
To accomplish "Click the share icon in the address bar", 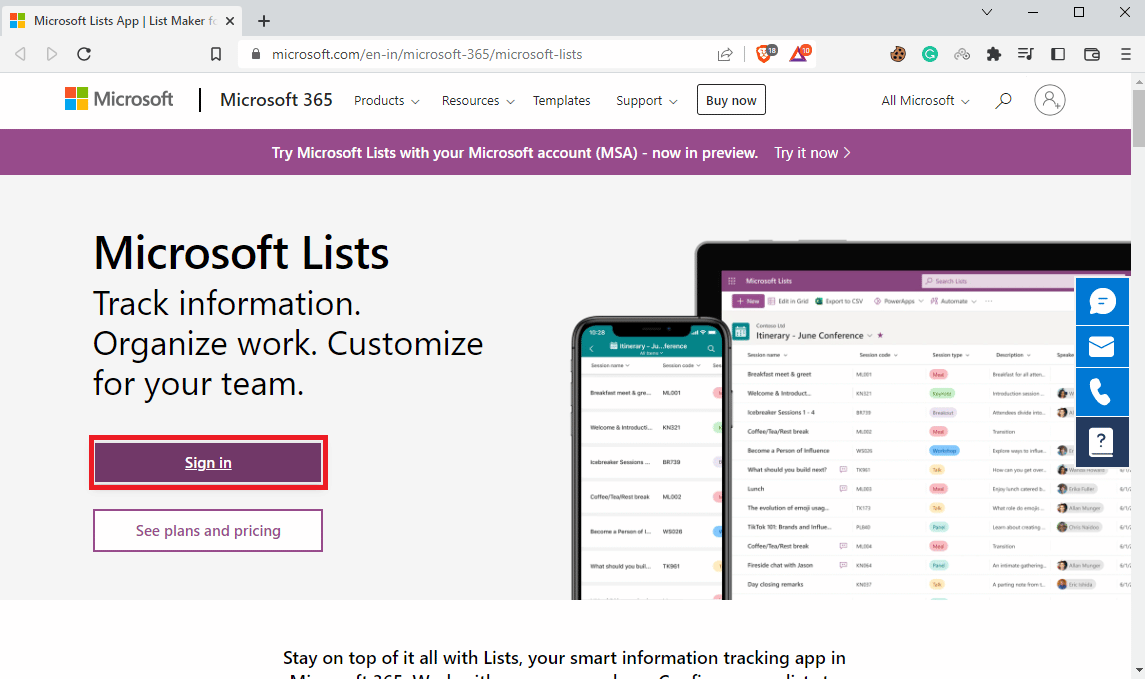I will point(724,54).
